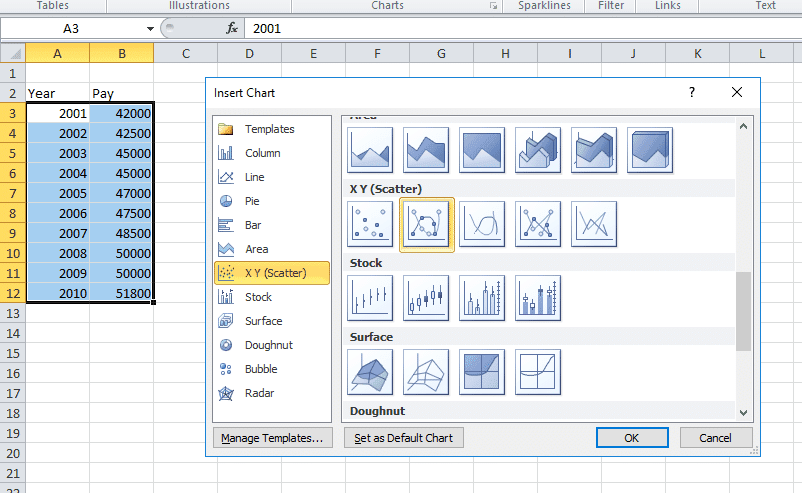
Task: Click the formula bar input field
Action: point(520,29)
